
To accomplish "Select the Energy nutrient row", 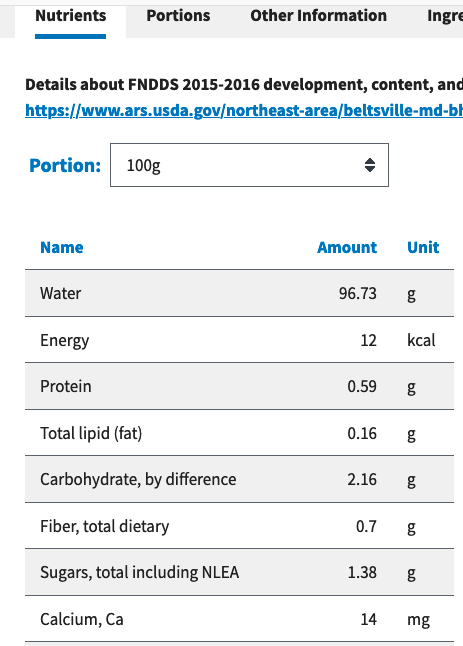I will (239, 340).
